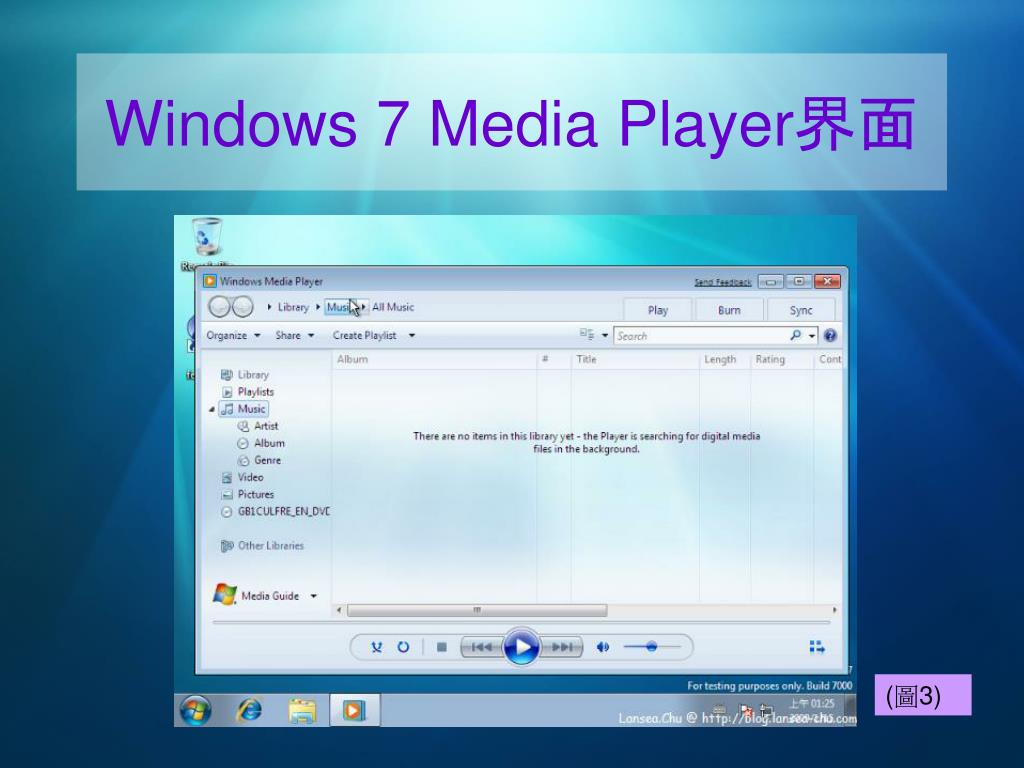Screen dimensions: 1024x768
Task: Sort by the Album column header
Action: pyautogui.click(x=434, y=359)
